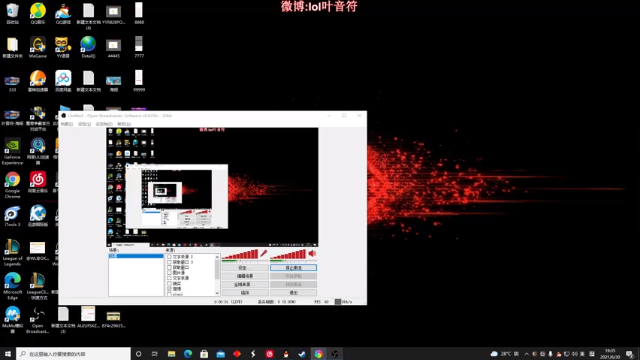Click the 编辑场景 button
The image size is (640, 360).
[245, 276]
